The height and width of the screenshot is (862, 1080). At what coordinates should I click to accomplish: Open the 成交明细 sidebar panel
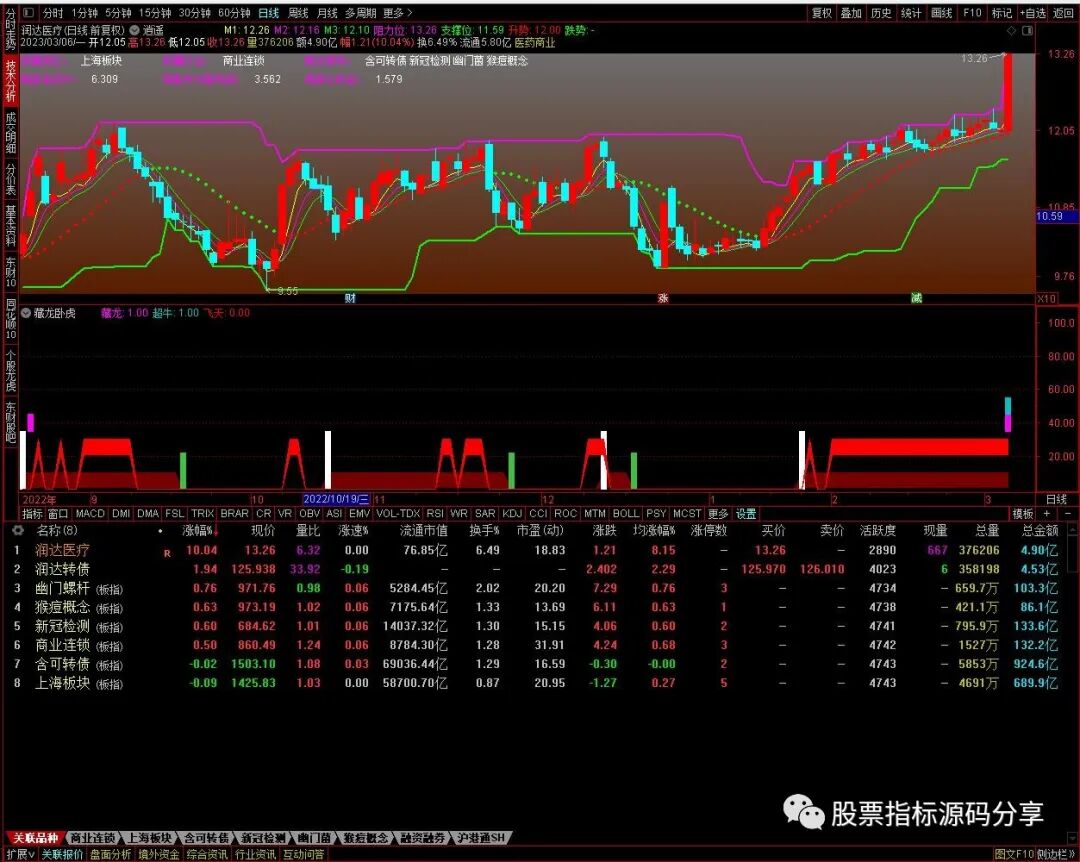(10, 132)
